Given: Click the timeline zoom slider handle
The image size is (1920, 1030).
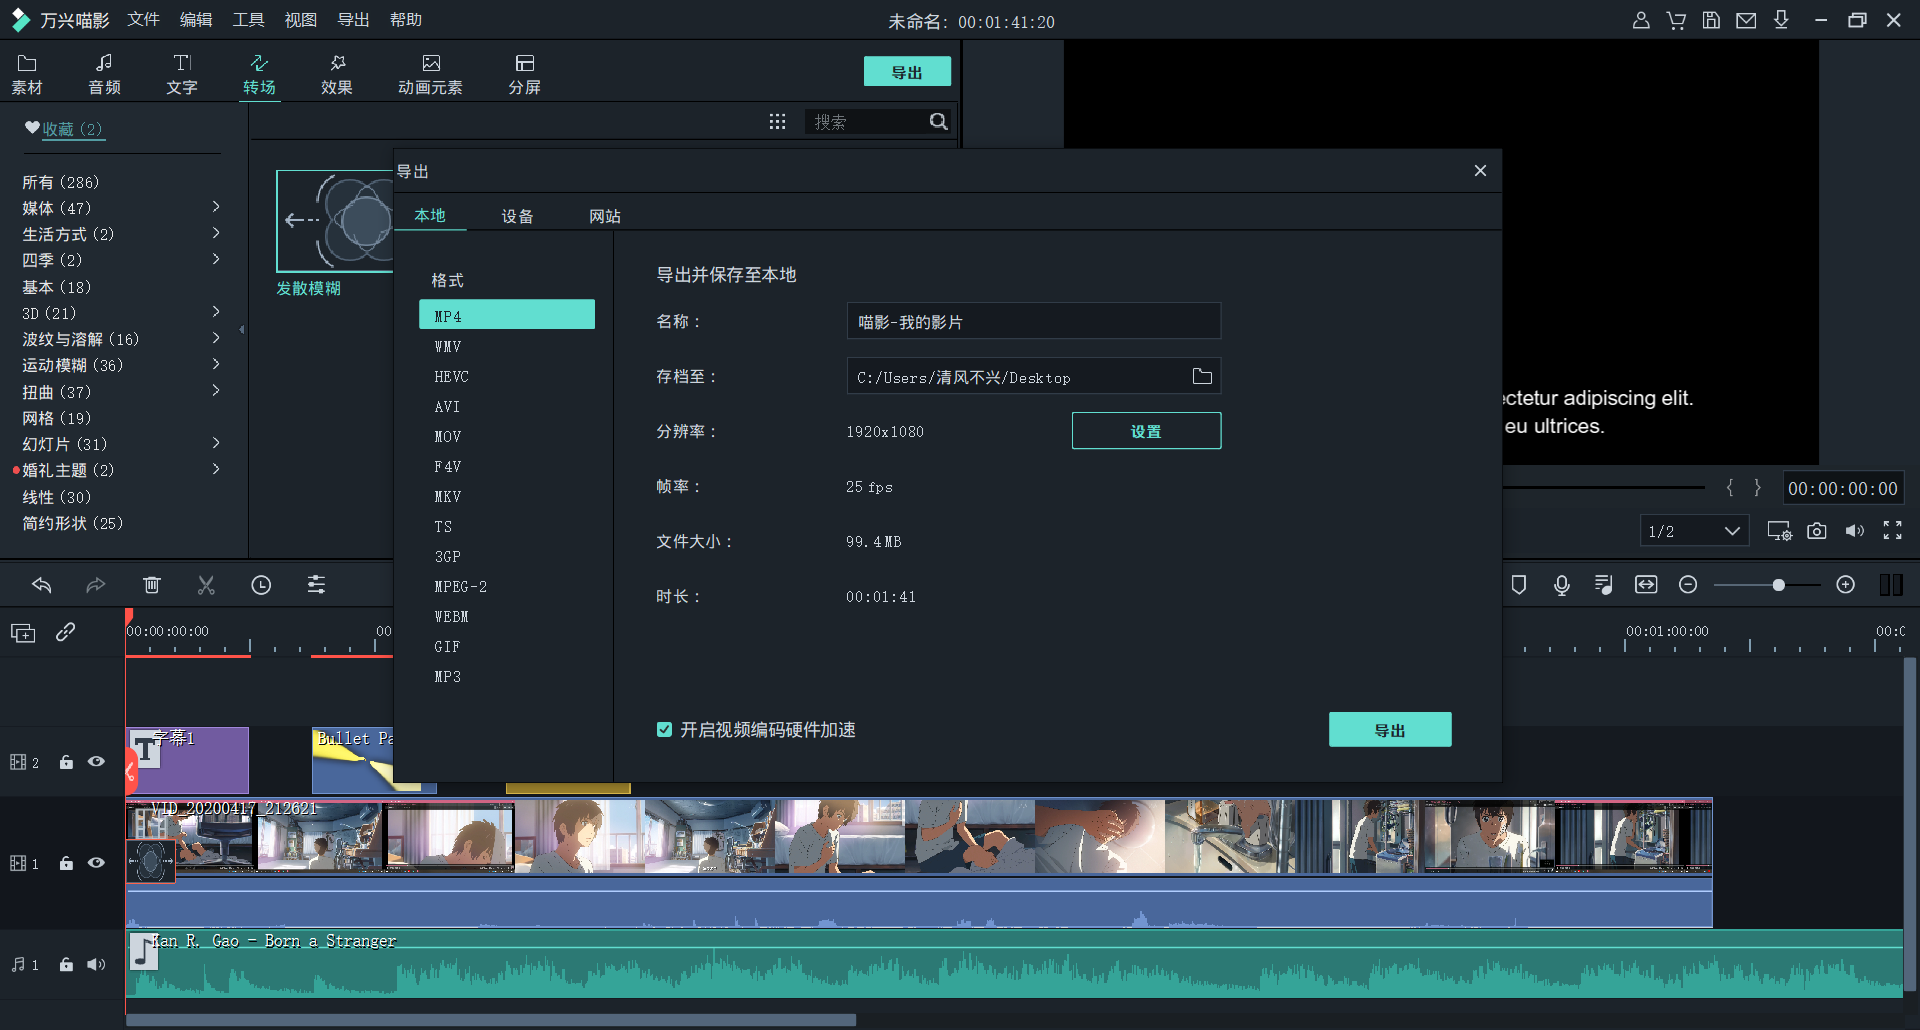Looking at the screenshot, I should click(1778, 585).
